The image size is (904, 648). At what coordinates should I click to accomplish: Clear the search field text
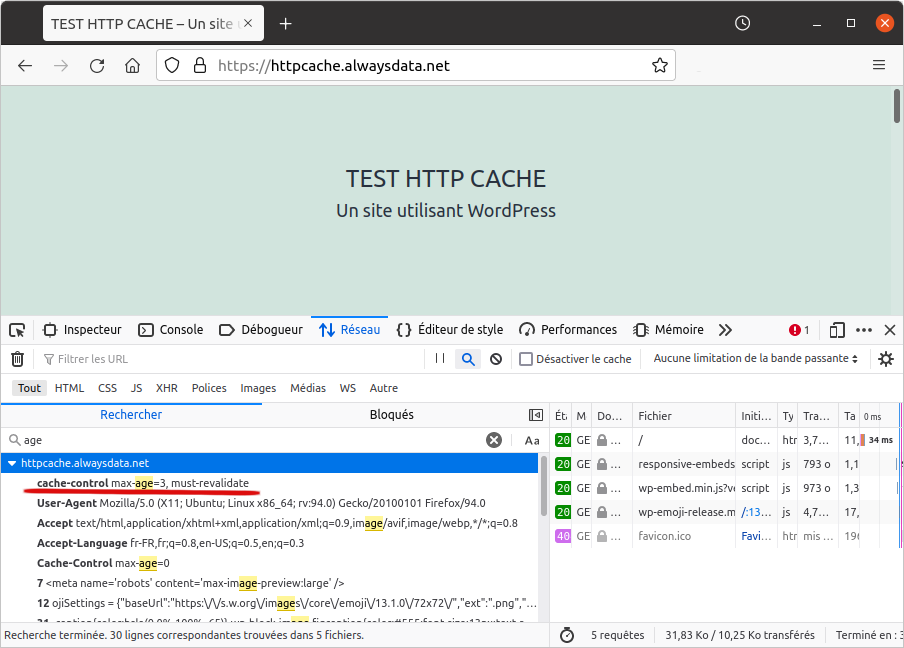coord(494,440)
